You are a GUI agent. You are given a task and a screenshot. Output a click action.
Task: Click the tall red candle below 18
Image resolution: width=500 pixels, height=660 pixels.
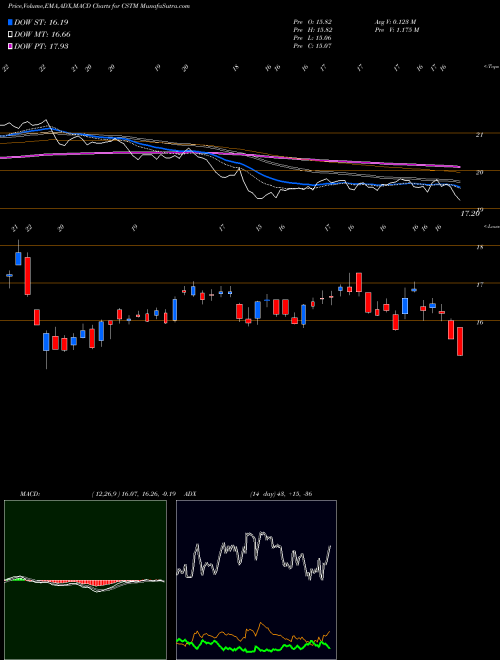(x=28, y=276)
